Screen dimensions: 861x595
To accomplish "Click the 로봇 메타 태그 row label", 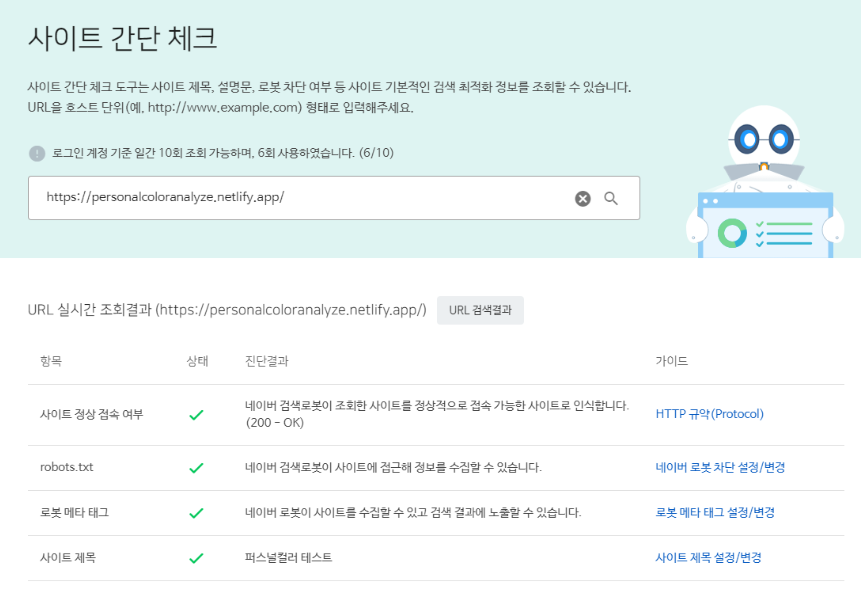I will point(74,512).
